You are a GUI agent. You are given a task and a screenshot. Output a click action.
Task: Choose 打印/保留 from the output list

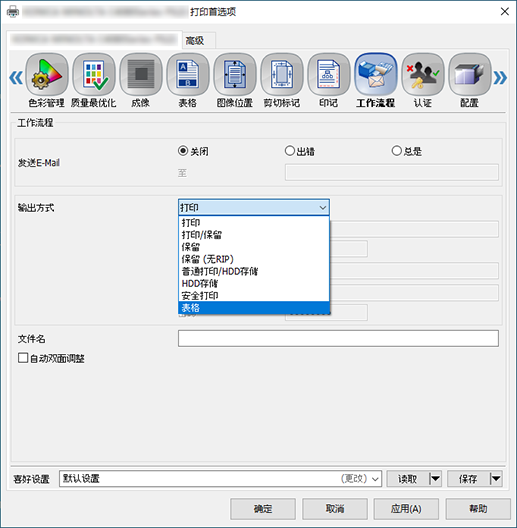pyautogui.click(x=254, y=235)
